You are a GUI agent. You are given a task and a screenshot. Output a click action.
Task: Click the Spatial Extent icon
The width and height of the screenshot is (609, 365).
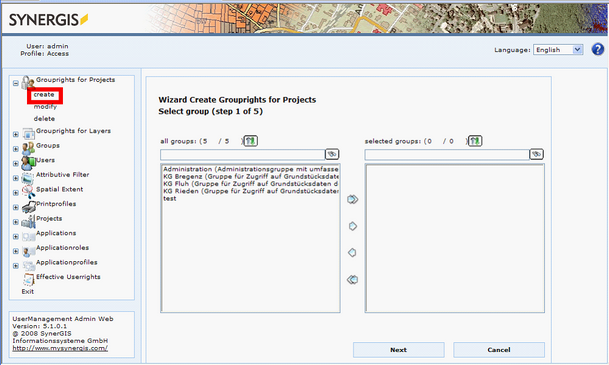coord(28,192)
